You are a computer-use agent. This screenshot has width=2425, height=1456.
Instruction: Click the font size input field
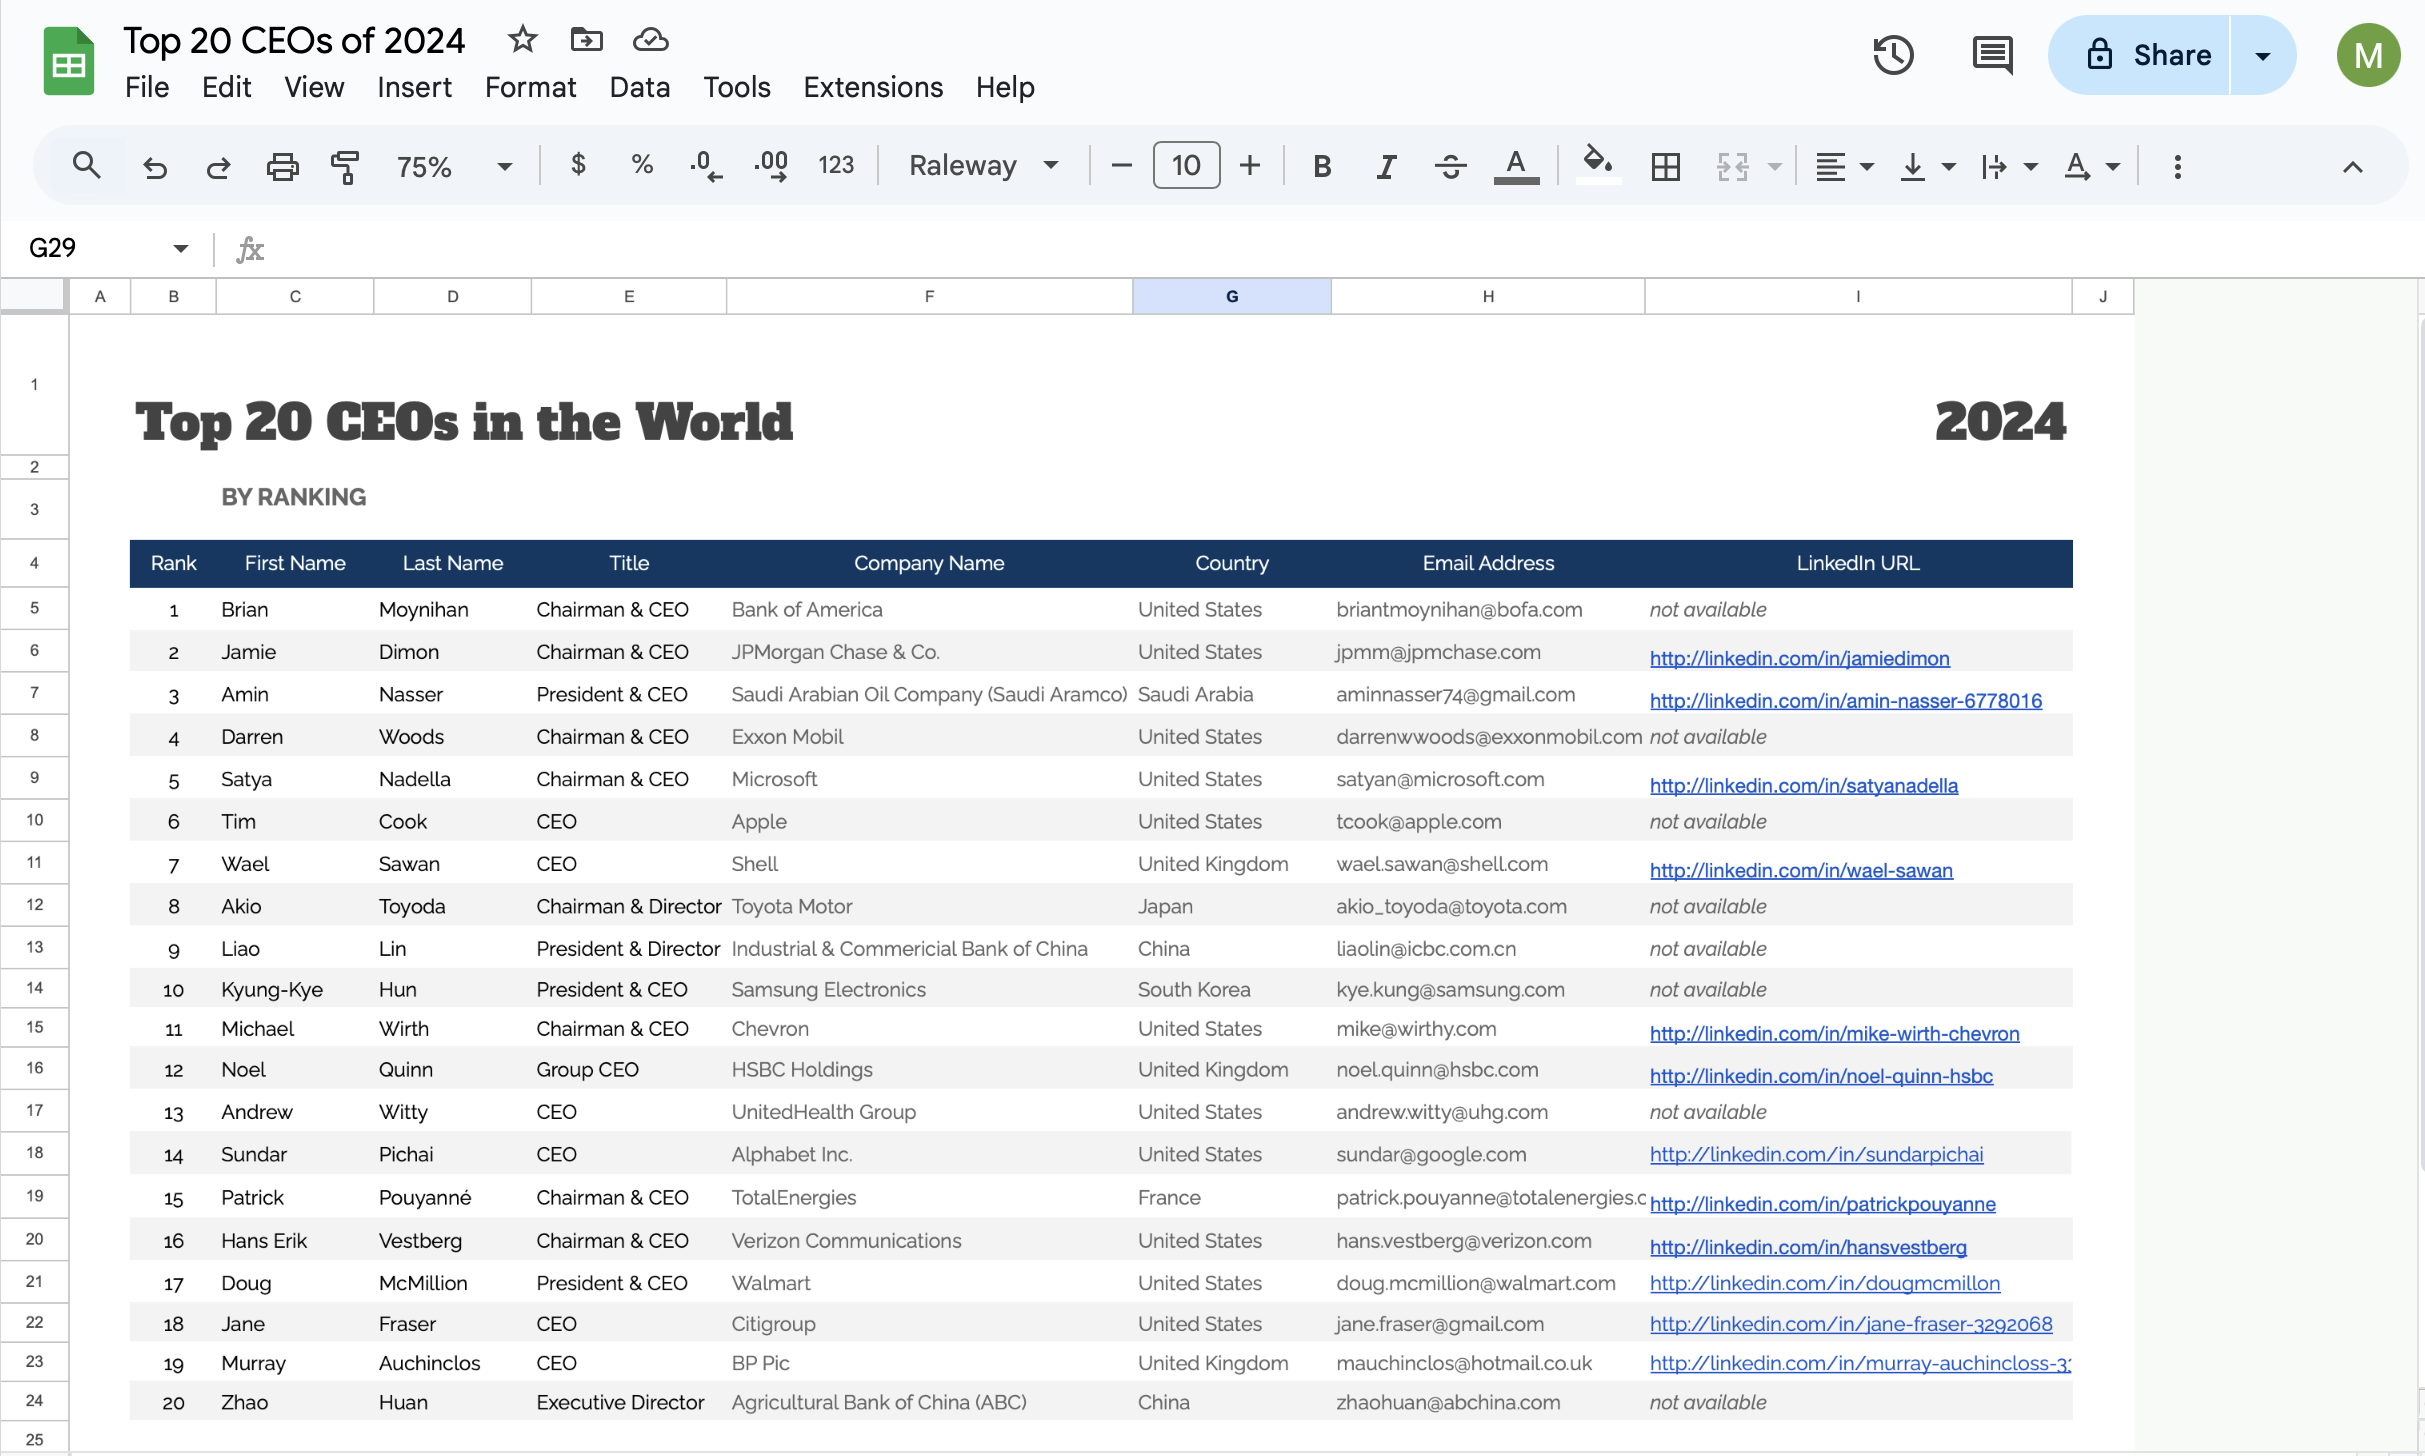coord(1186,166)
